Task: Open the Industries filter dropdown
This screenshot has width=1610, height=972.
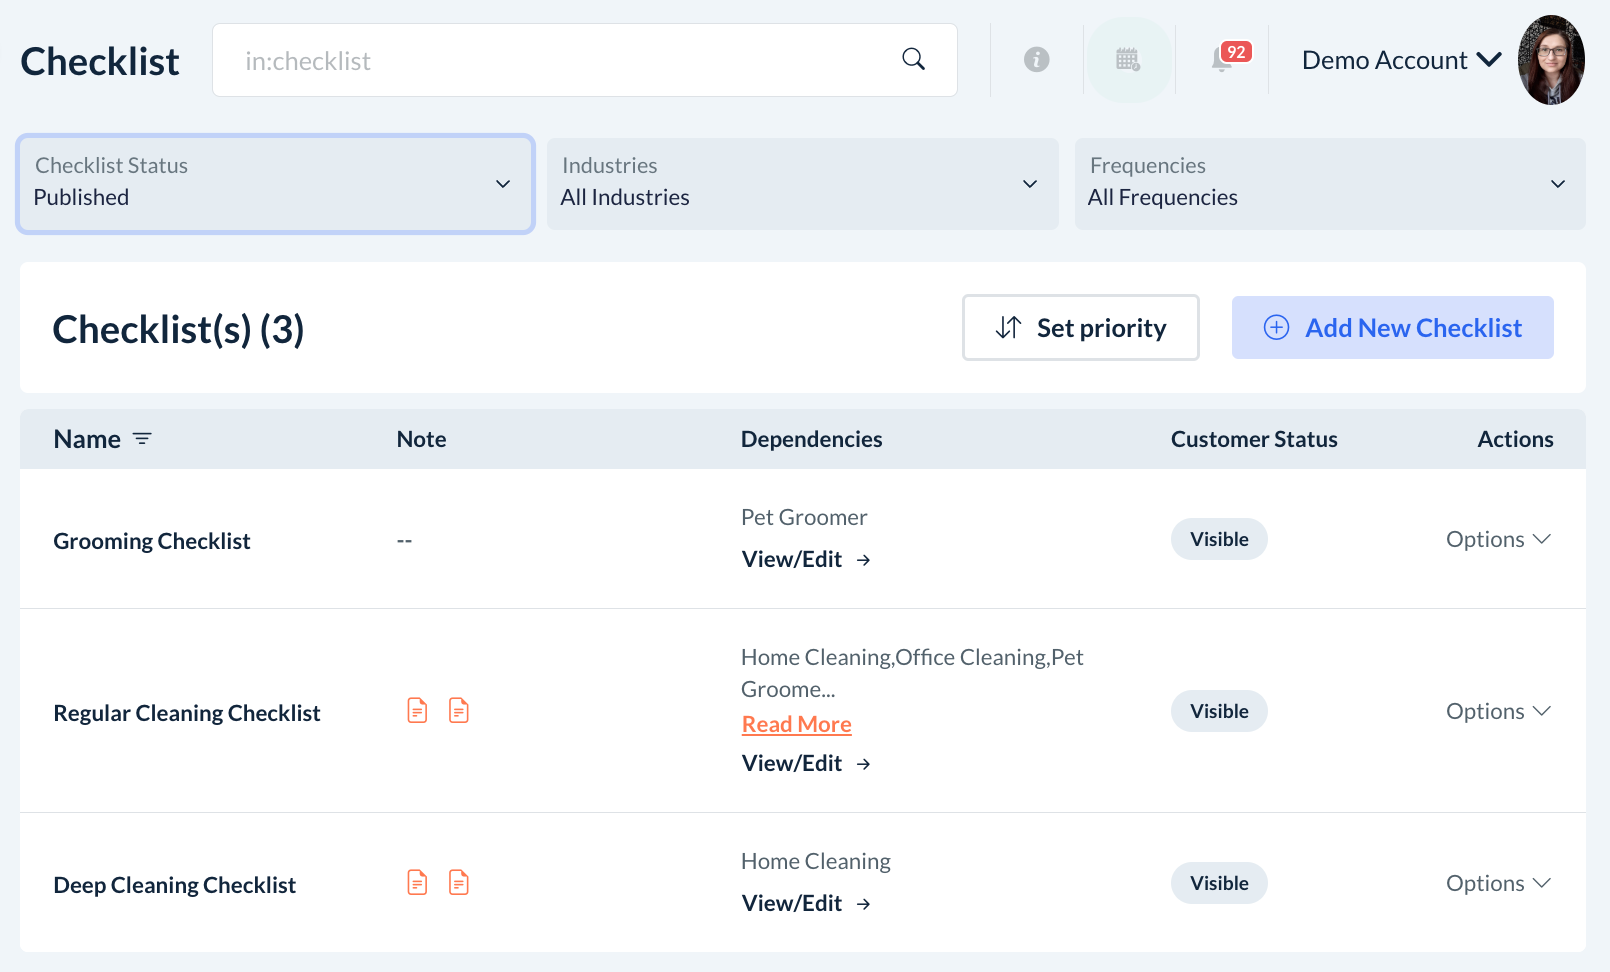Action: pos(802,184)
